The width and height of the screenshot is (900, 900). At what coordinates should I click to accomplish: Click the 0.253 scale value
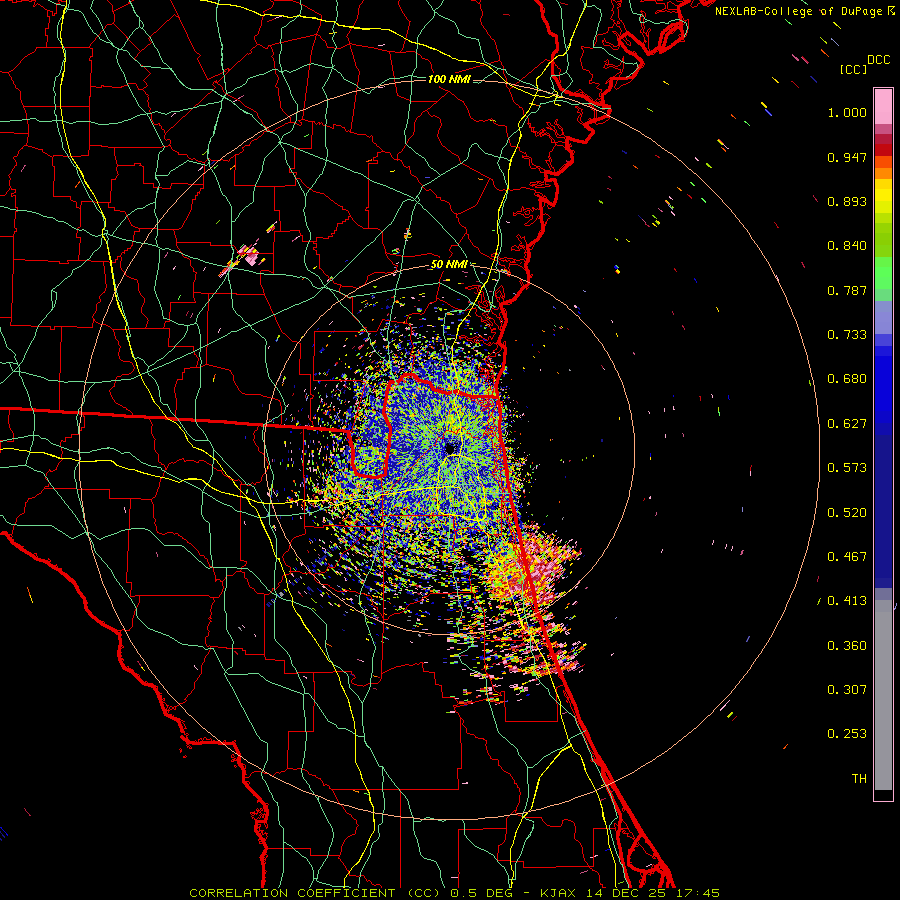tap(847, 734)
